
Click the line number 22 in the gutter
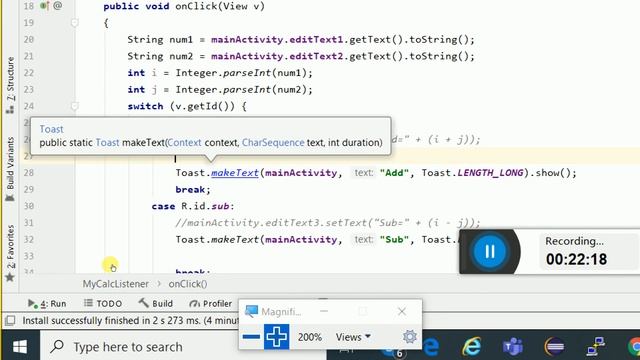click(28, 73)
